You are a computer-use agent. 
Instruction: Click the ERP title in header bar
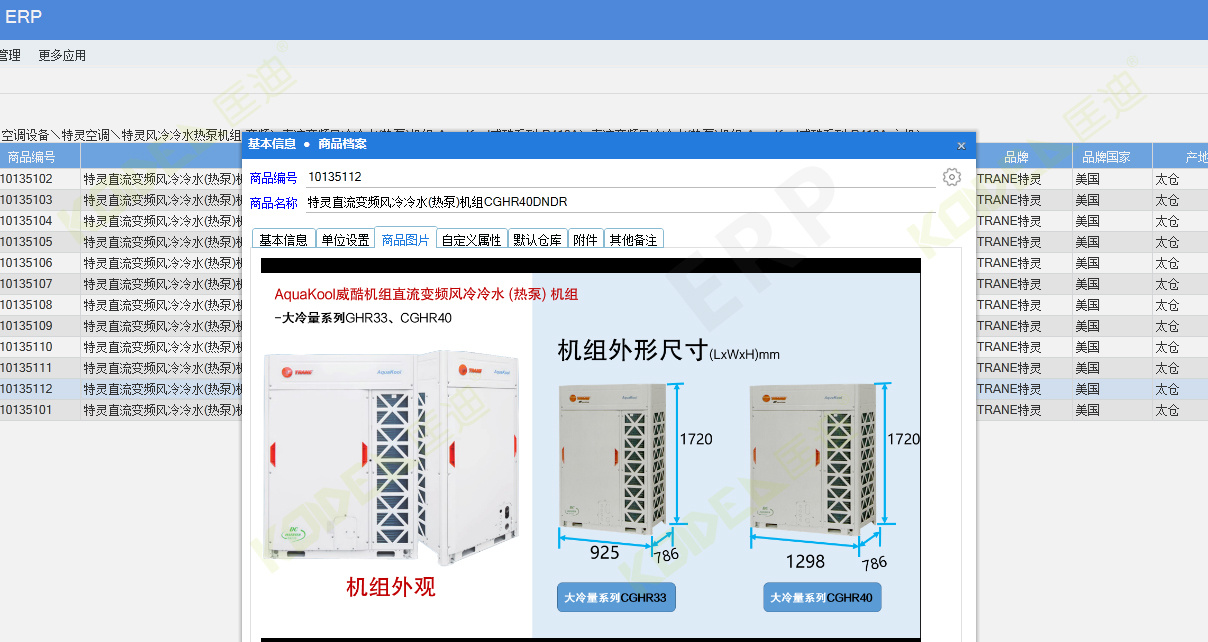coord(23,17)
